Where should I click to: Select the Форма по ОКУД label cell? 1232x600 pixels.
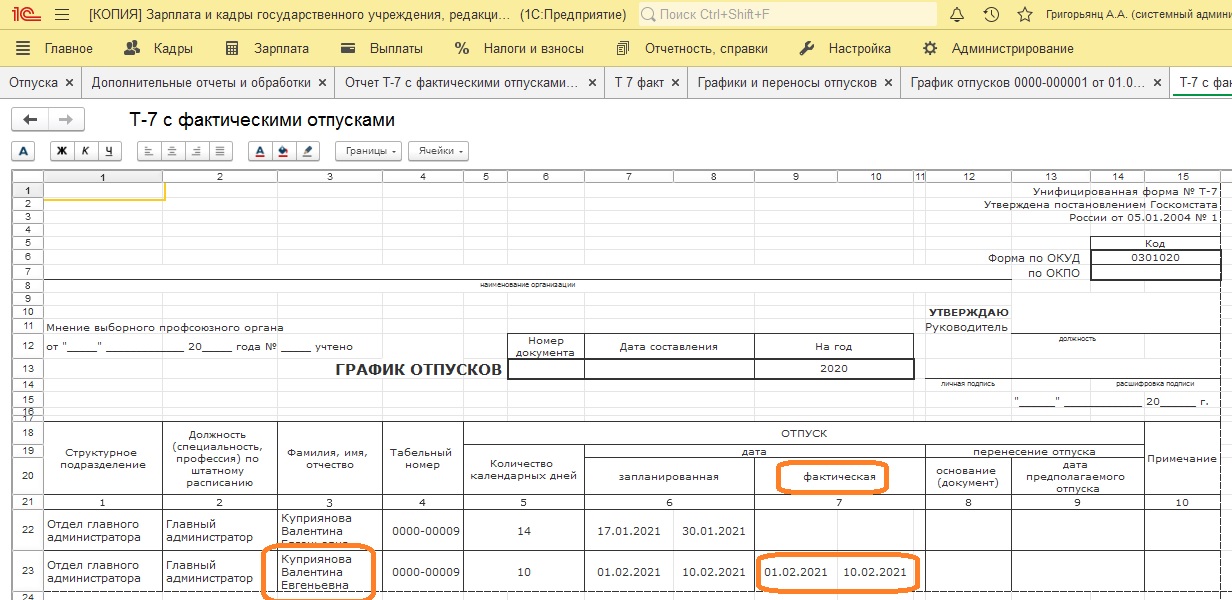coord(1034,257)
